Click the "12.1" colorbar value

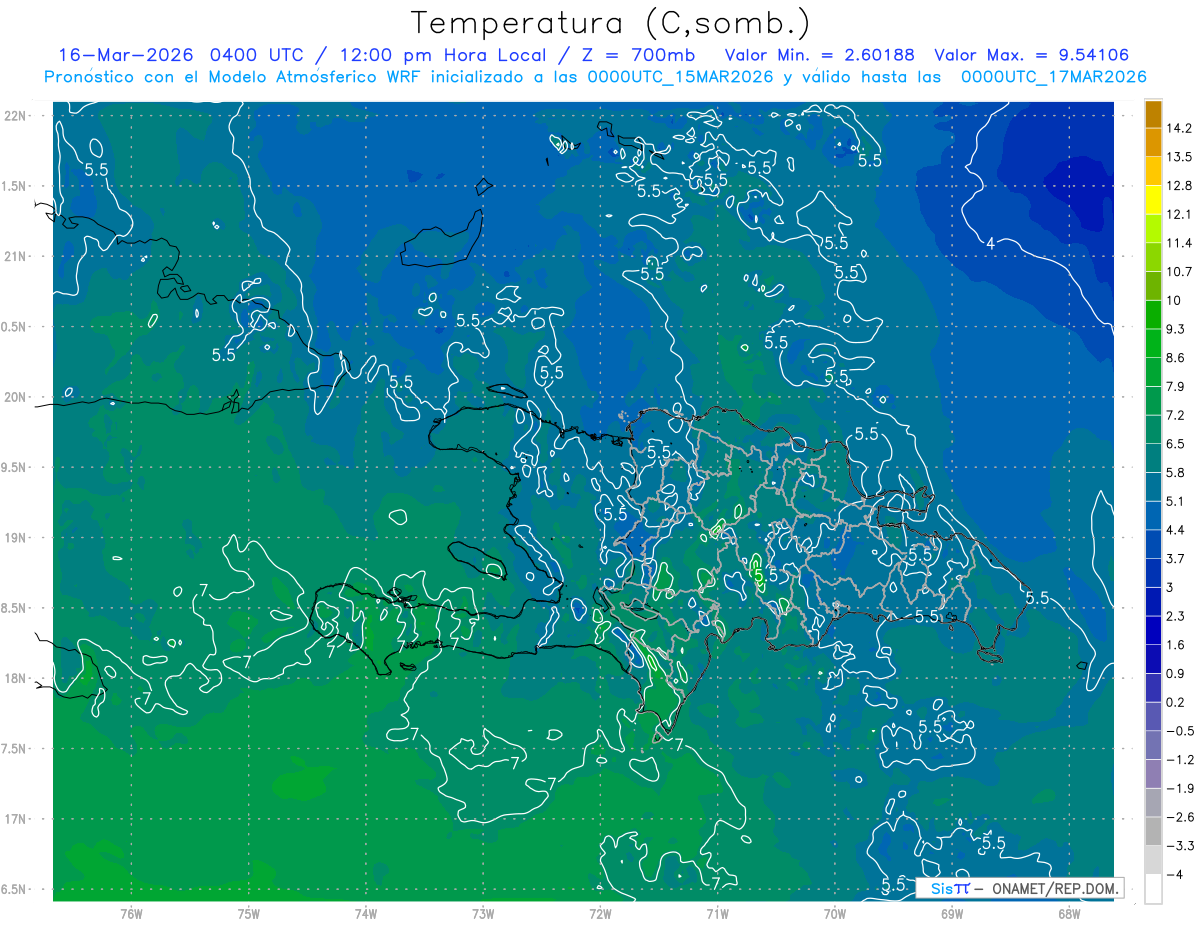coord(1178,214)
